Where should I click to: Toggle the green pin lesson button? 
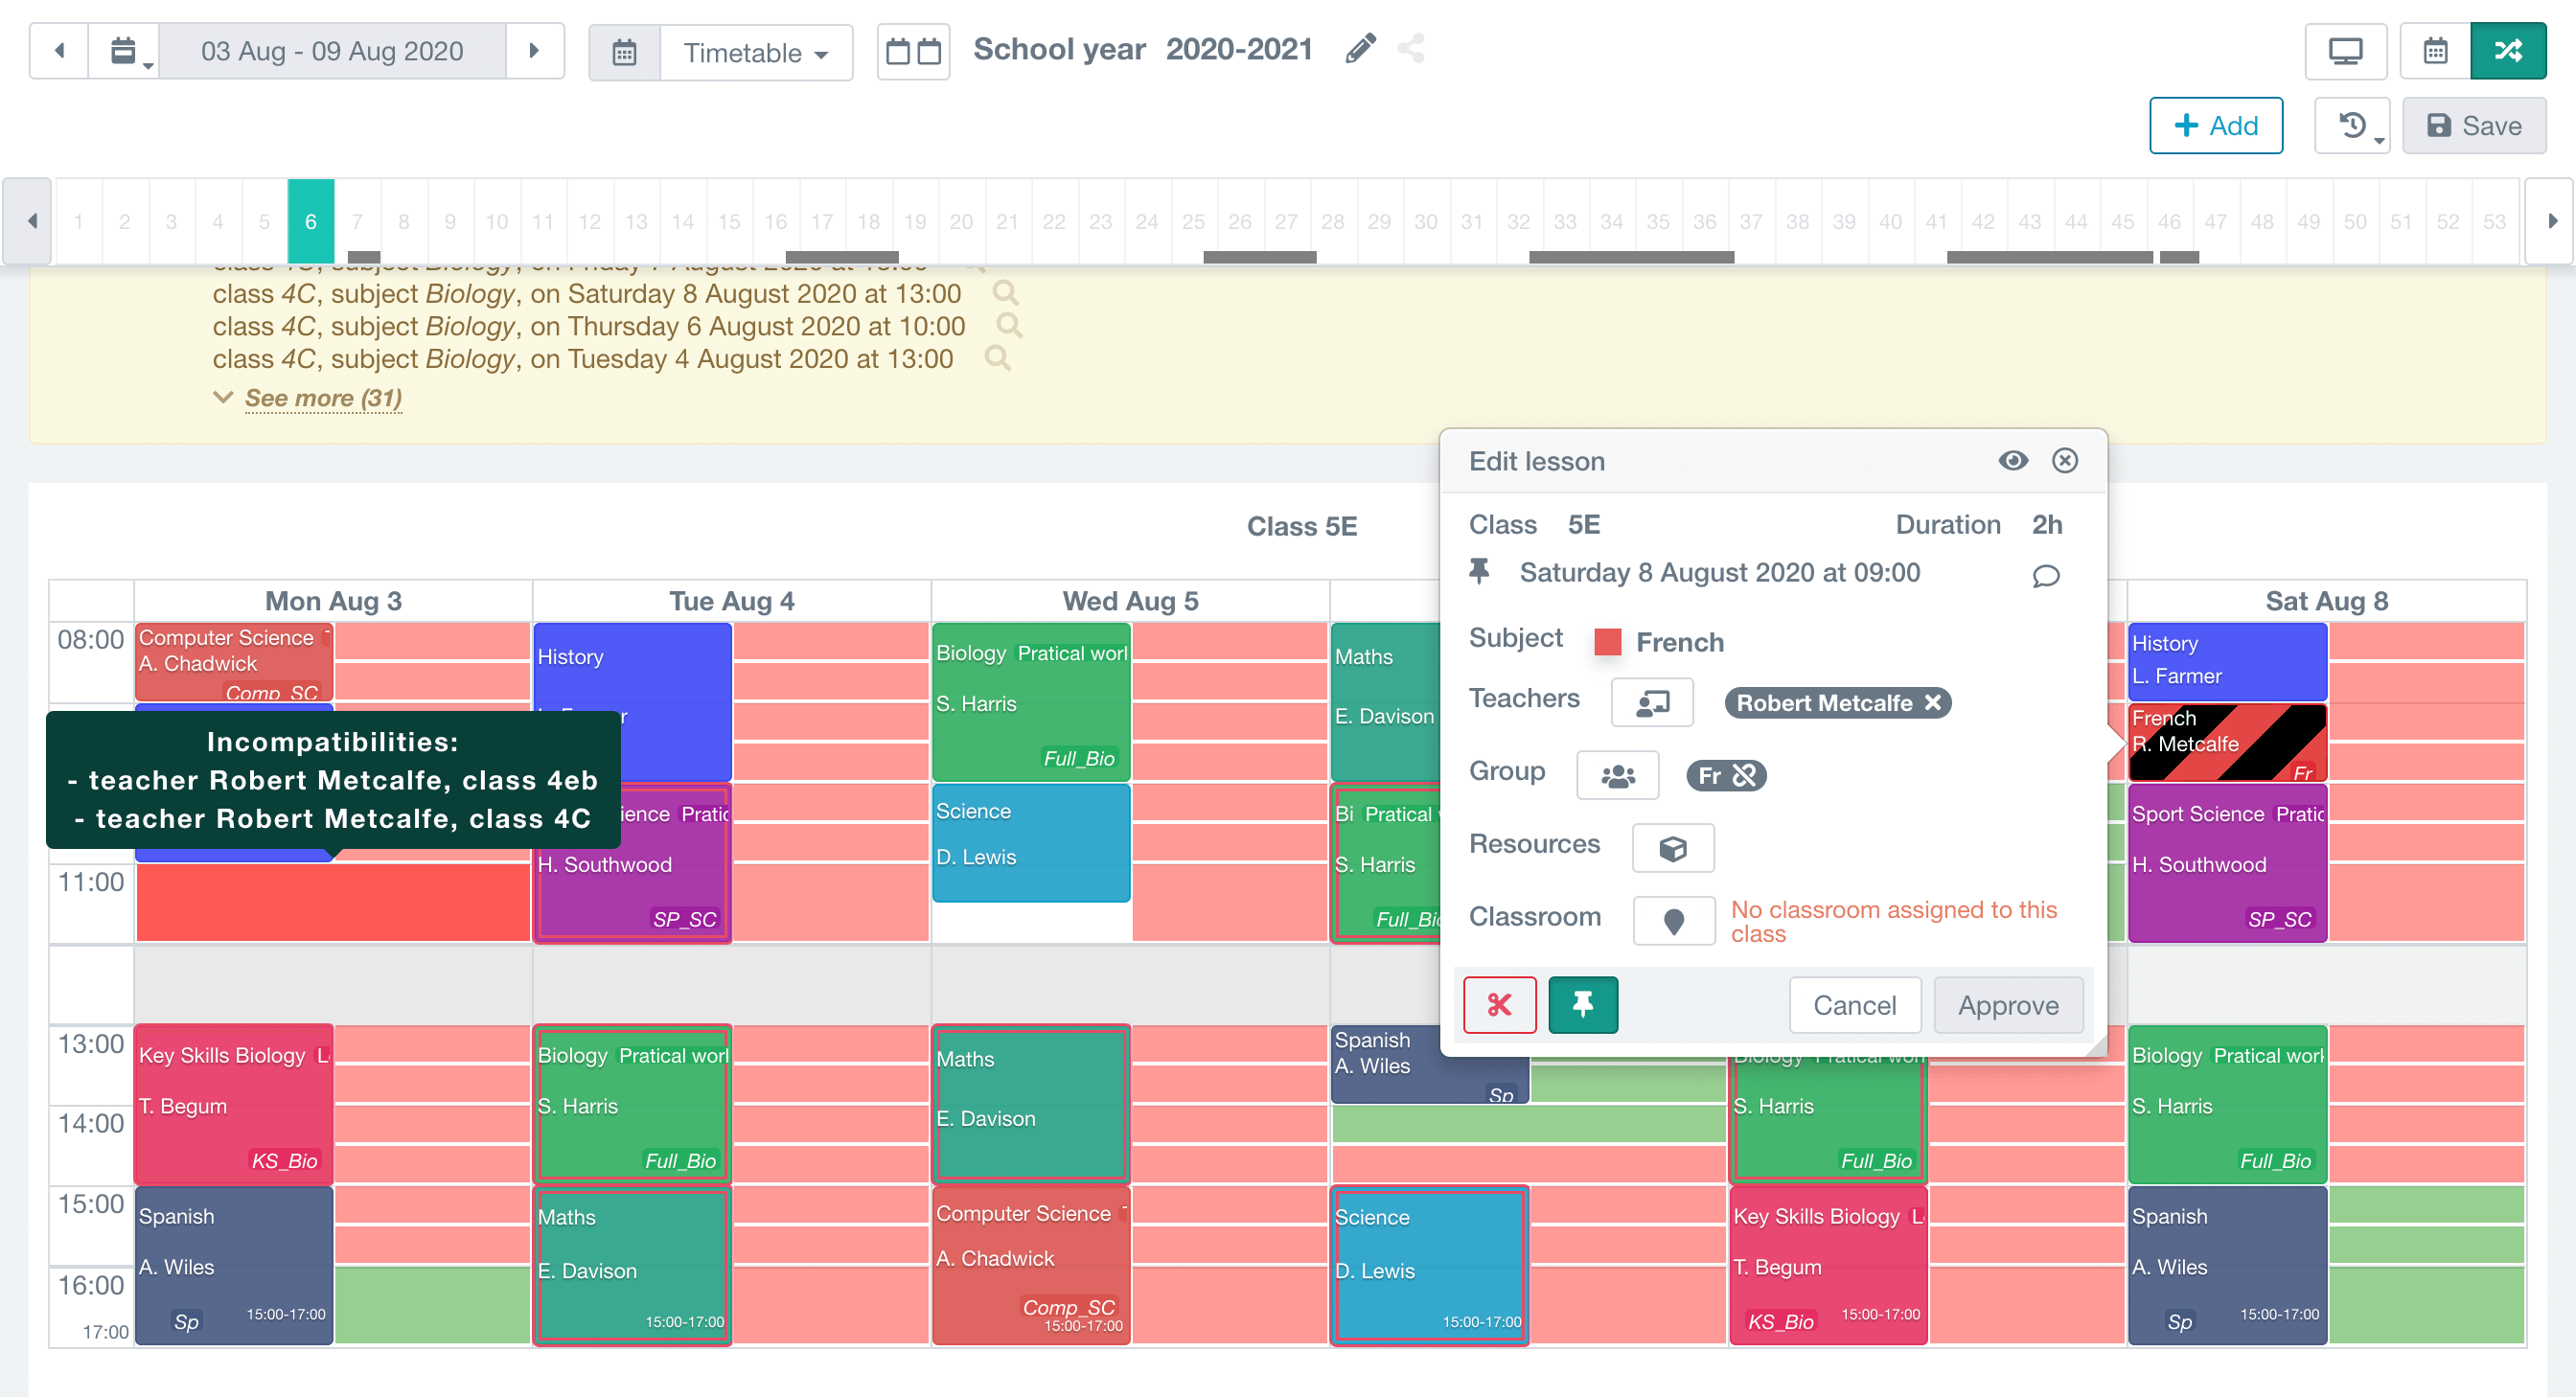coord(1582,1004)
